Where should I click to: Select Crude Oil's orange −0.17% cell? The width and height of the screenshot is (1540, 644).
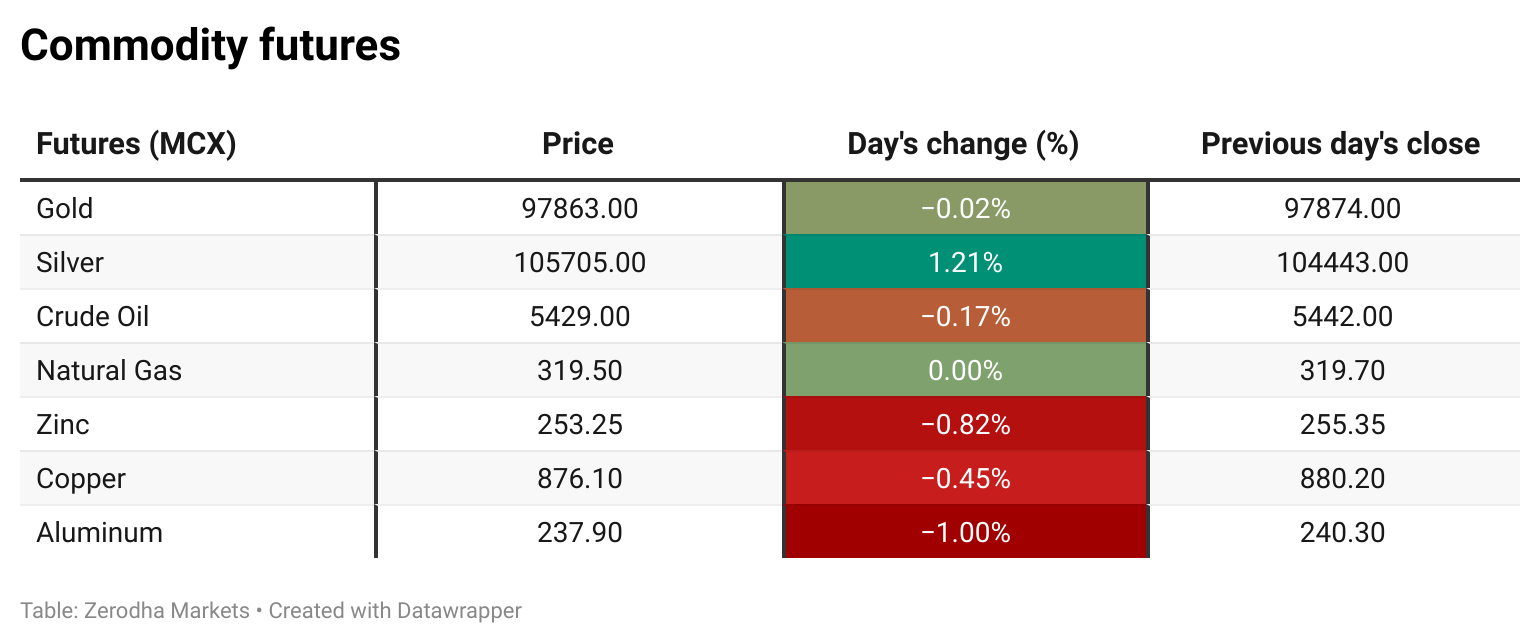965,316
